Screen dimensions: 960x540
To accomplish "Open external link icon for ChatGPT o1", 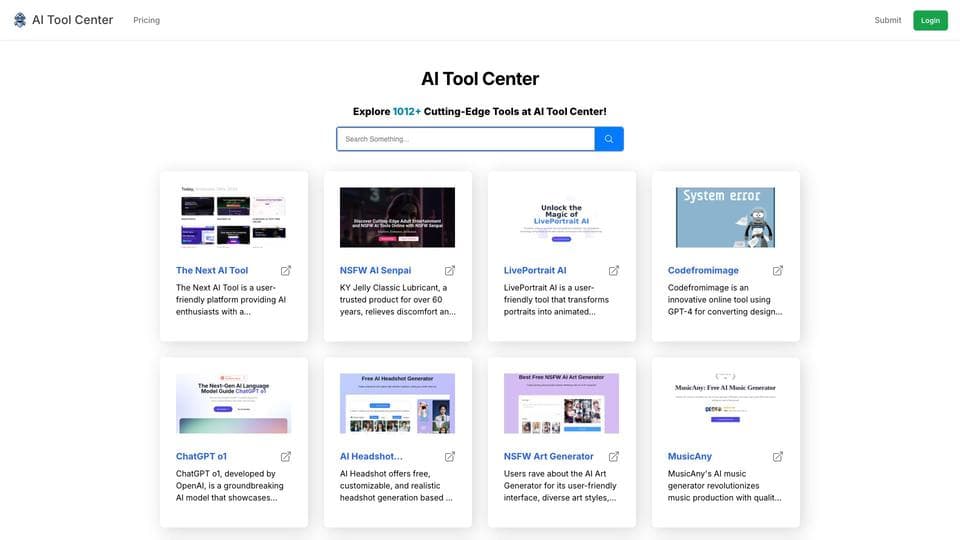I will 286,457.
